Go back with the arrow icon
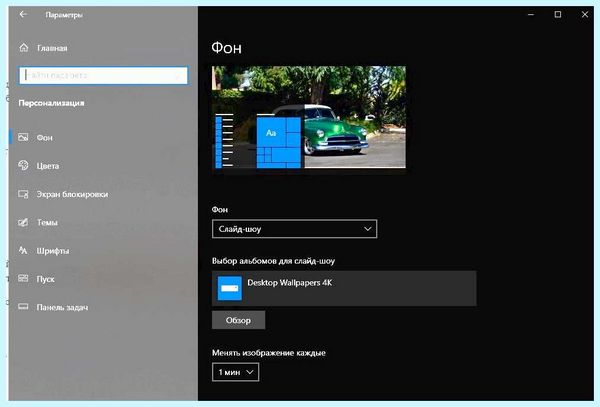This screenshot has width=600, height=407. (23, 15)
